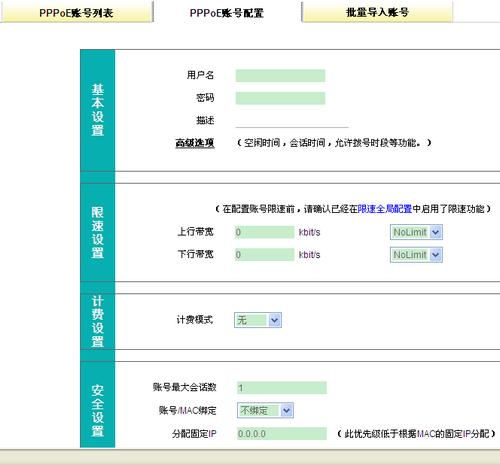Click the 账号最大会话数 input field
Viewport: 500px width, 465px height.
282,388
